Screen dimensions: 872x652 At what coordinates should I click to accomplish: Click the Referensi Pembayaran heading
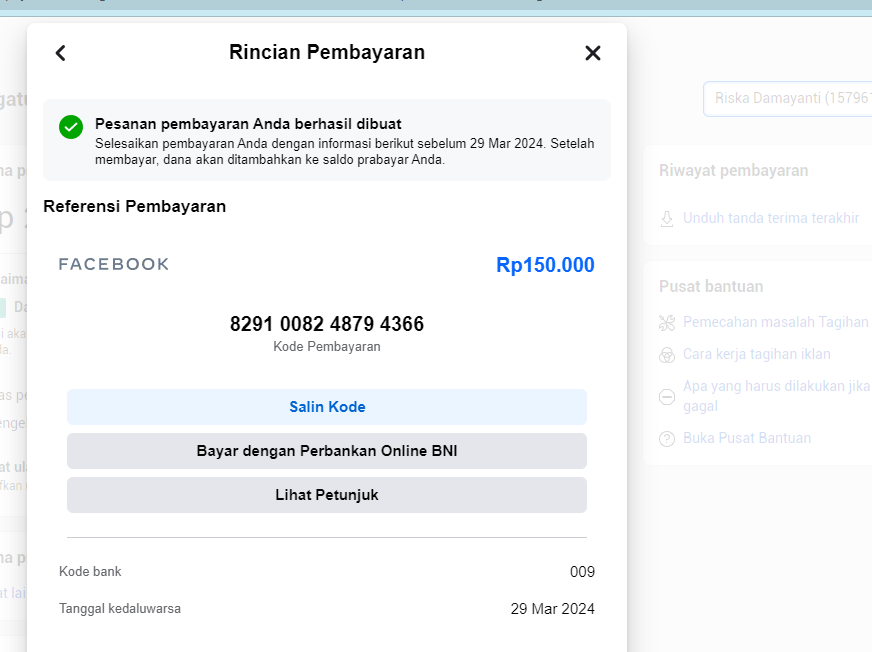pos(135,206)
